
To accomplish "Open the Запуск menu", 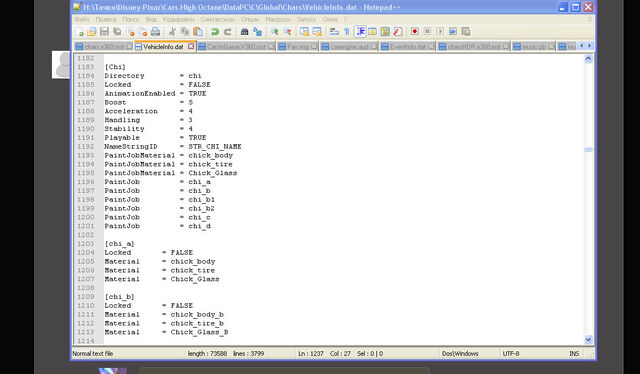I will [307, 19].
